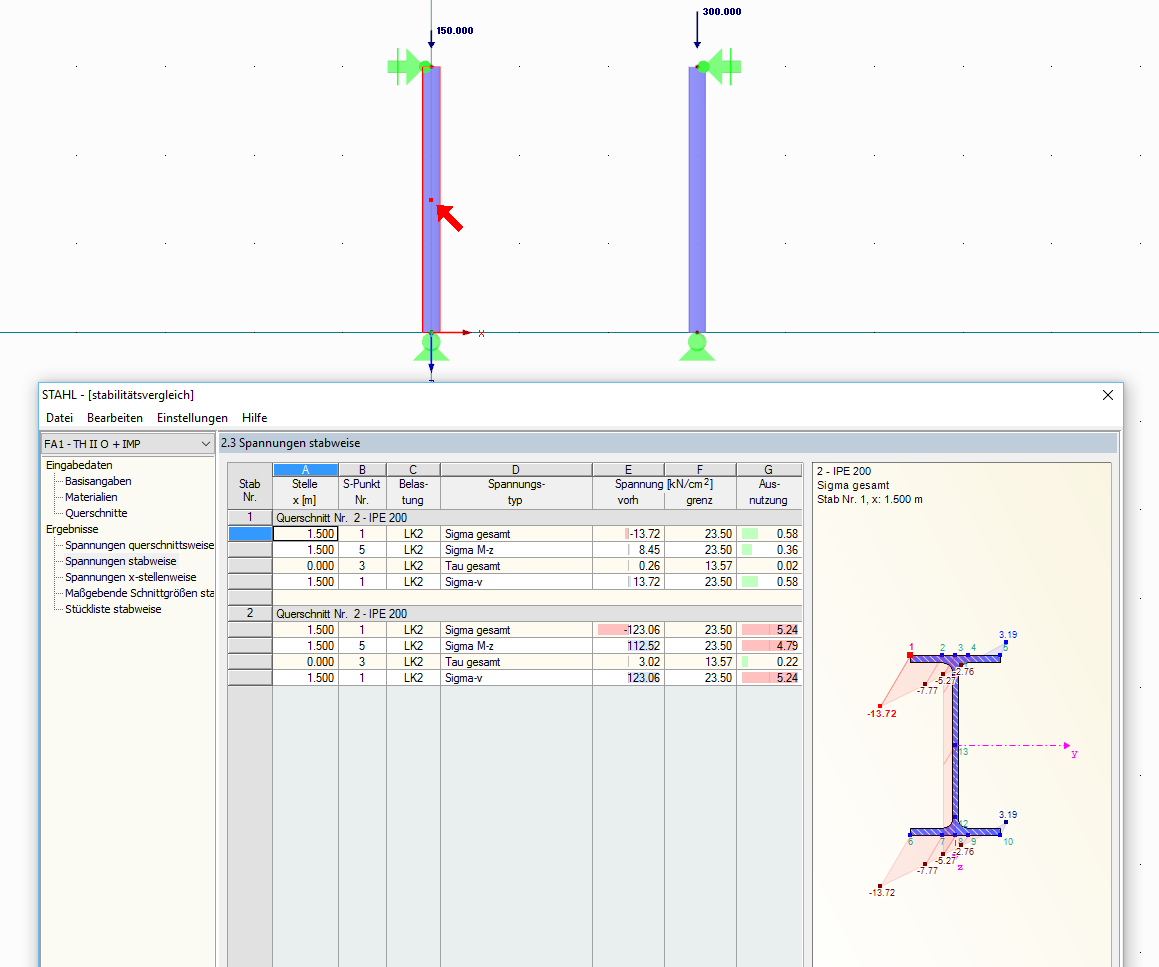The width and height of the screenshot is (1159, 967).
Task: Click right column's top support symbol
Action: pyautogui.click(x=718, y=67)
